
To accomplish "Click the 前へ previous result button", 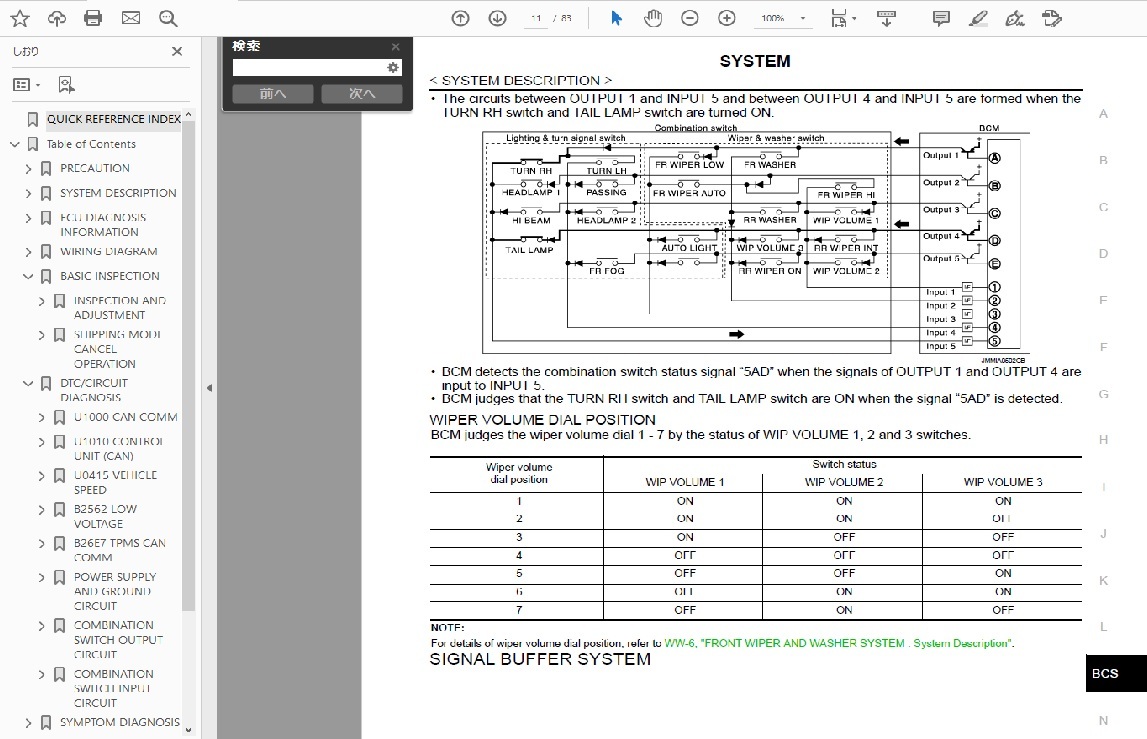I will click(273, 94).
